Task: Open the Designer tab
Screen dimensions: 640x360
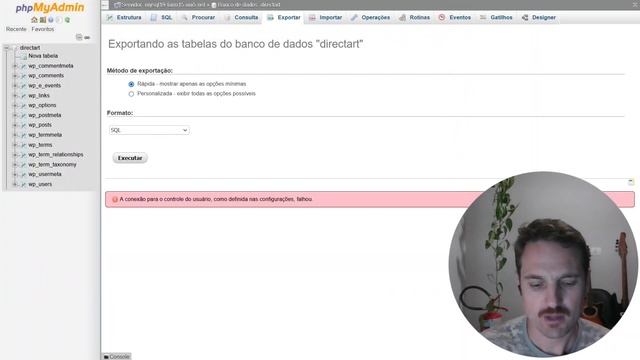Action: pyautogui.click(x=539, y=18)
